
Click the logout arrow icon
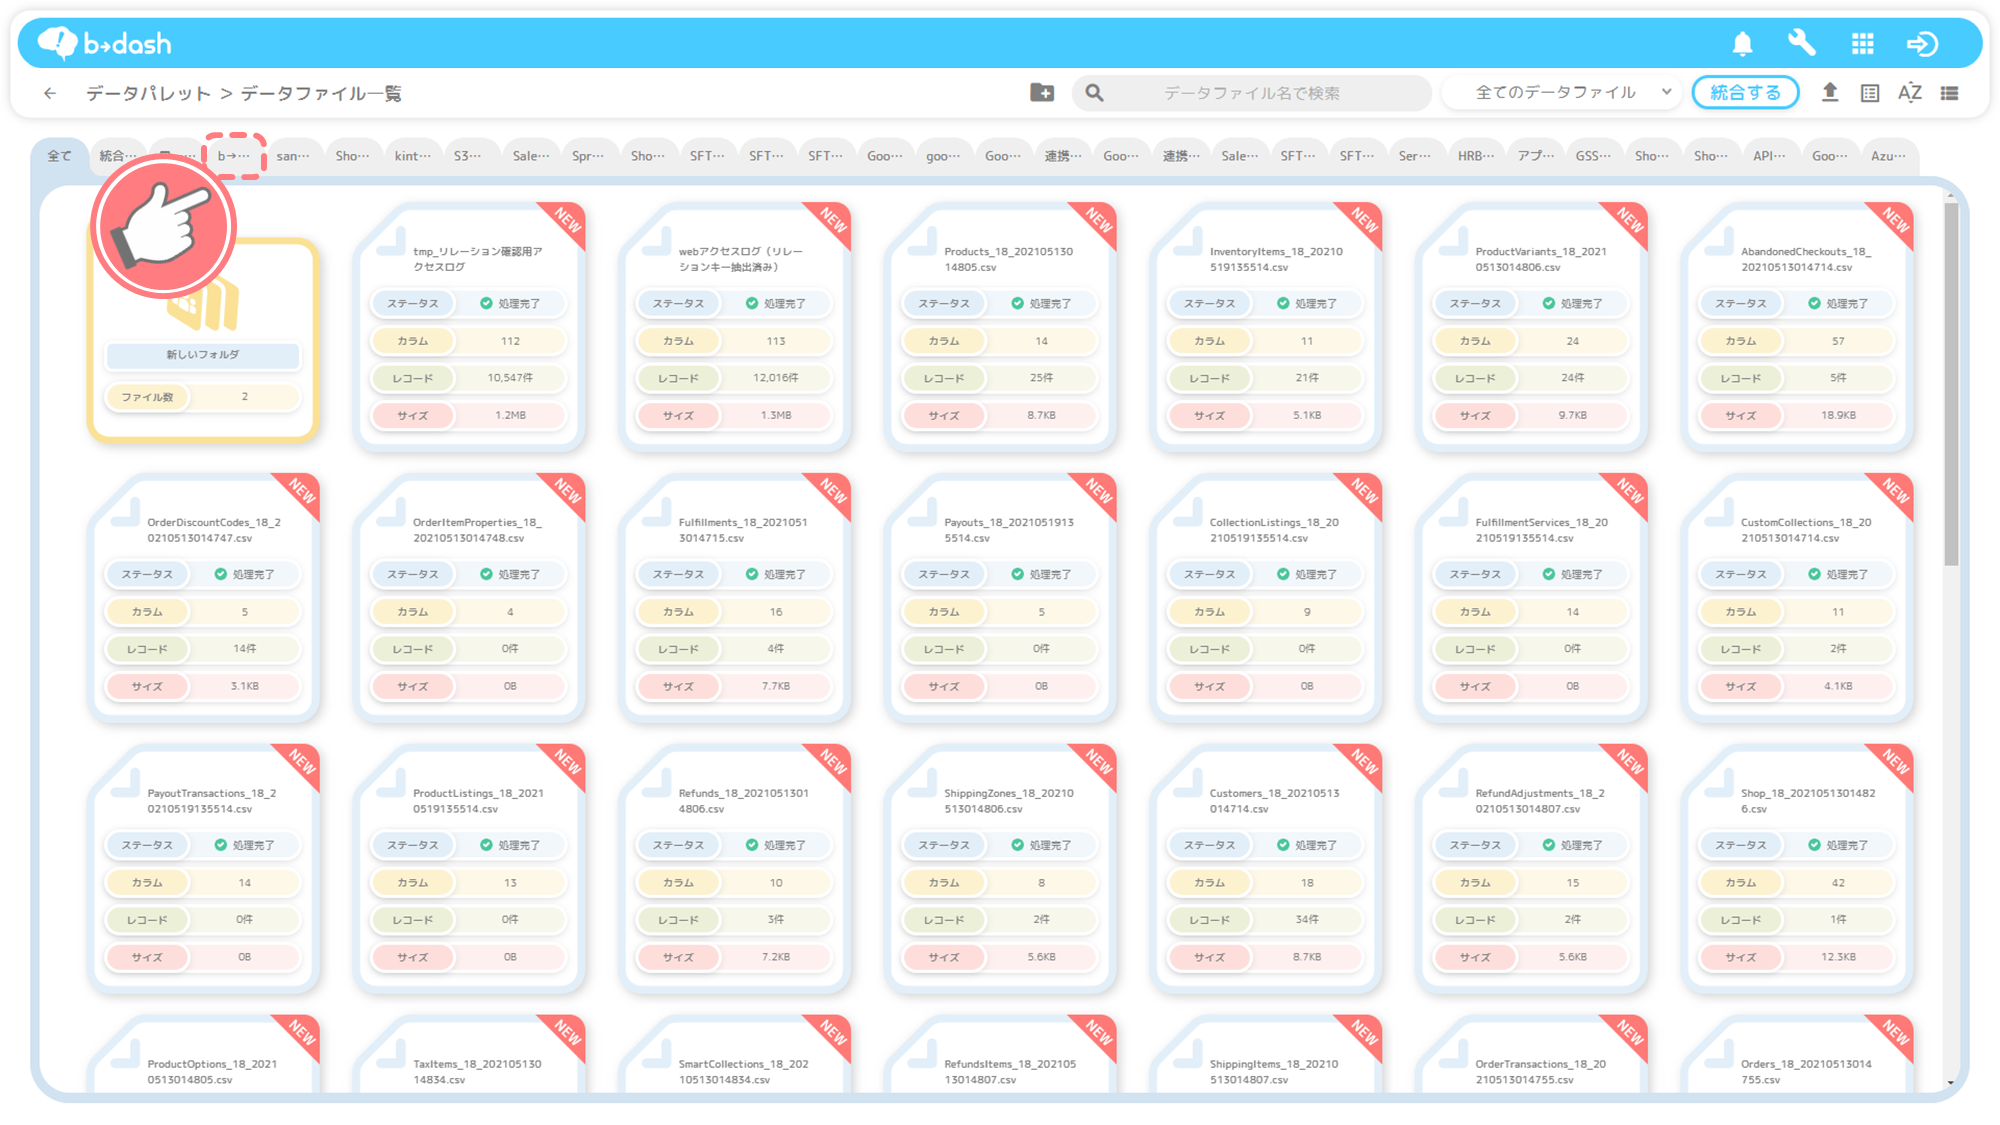[x=1922, y=43]
